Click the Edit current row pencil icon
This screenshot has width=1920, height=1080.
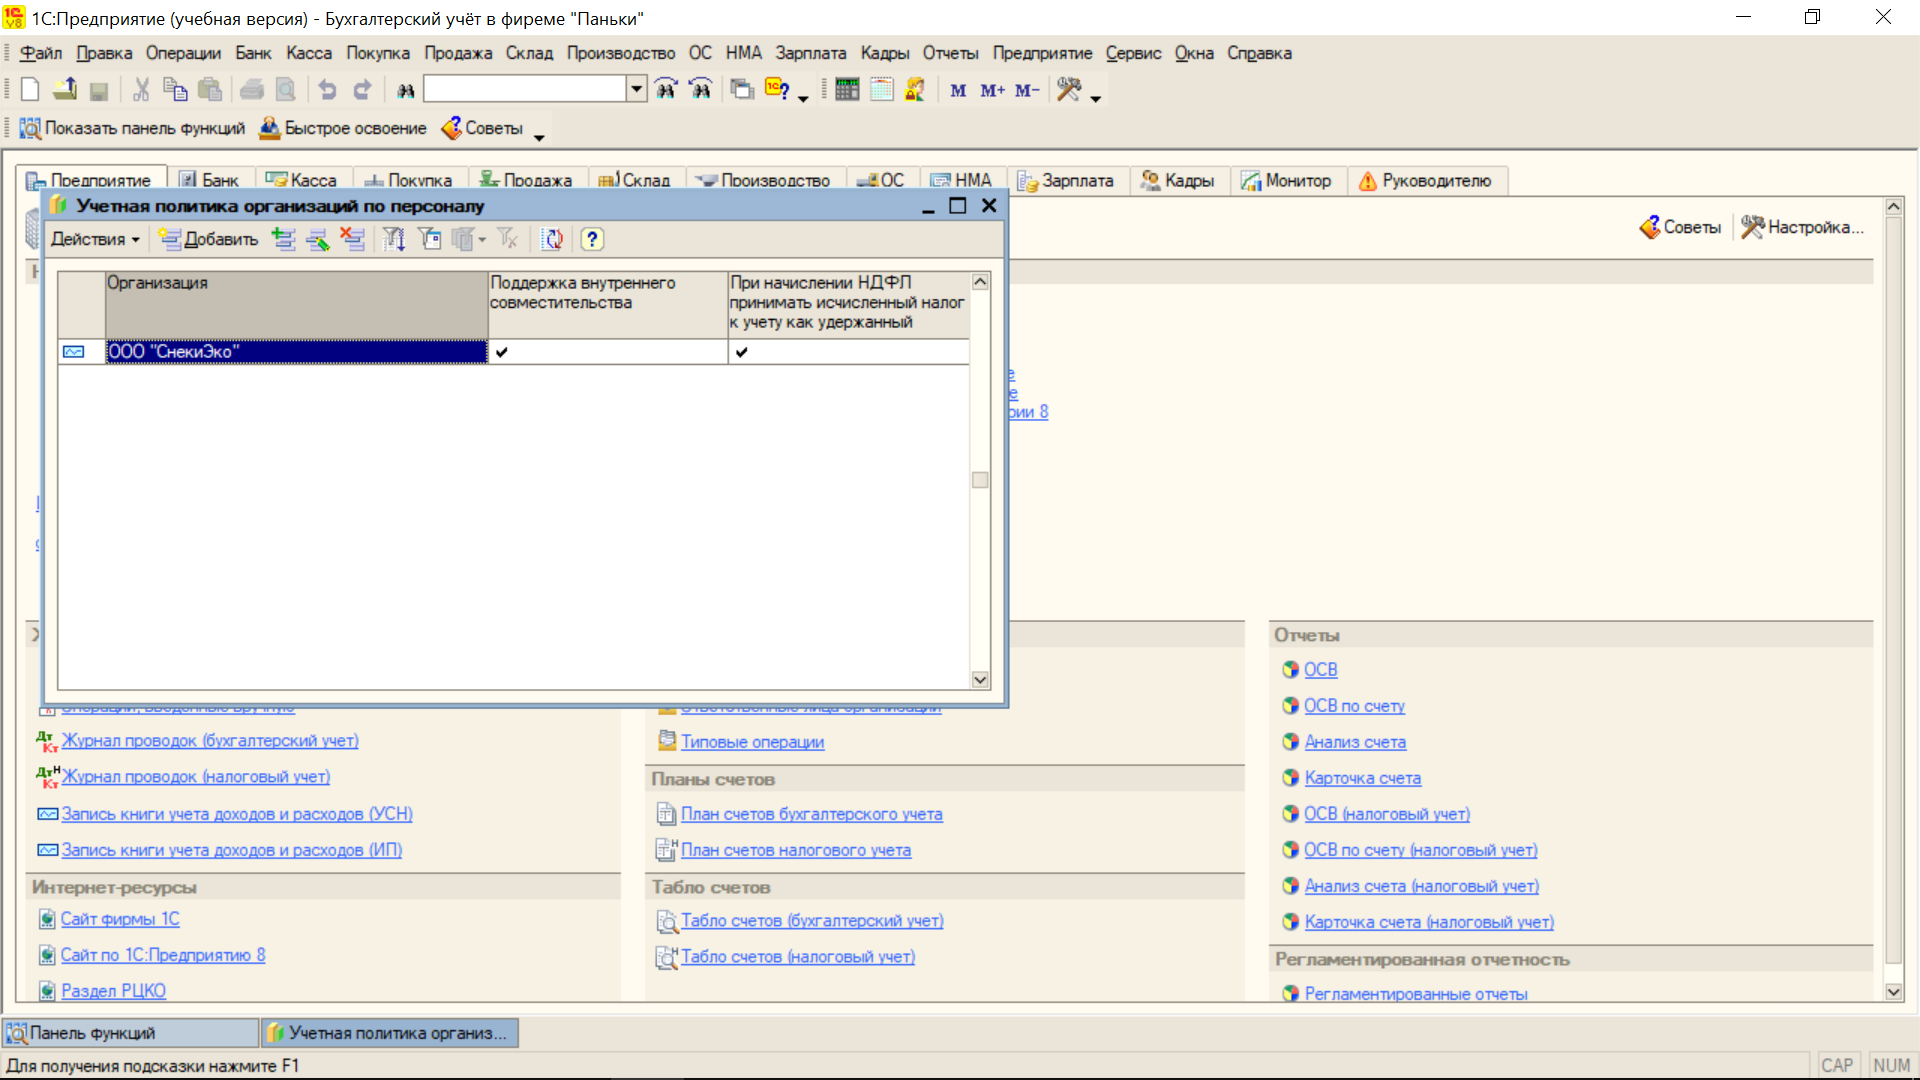click(x=318, y=239)
